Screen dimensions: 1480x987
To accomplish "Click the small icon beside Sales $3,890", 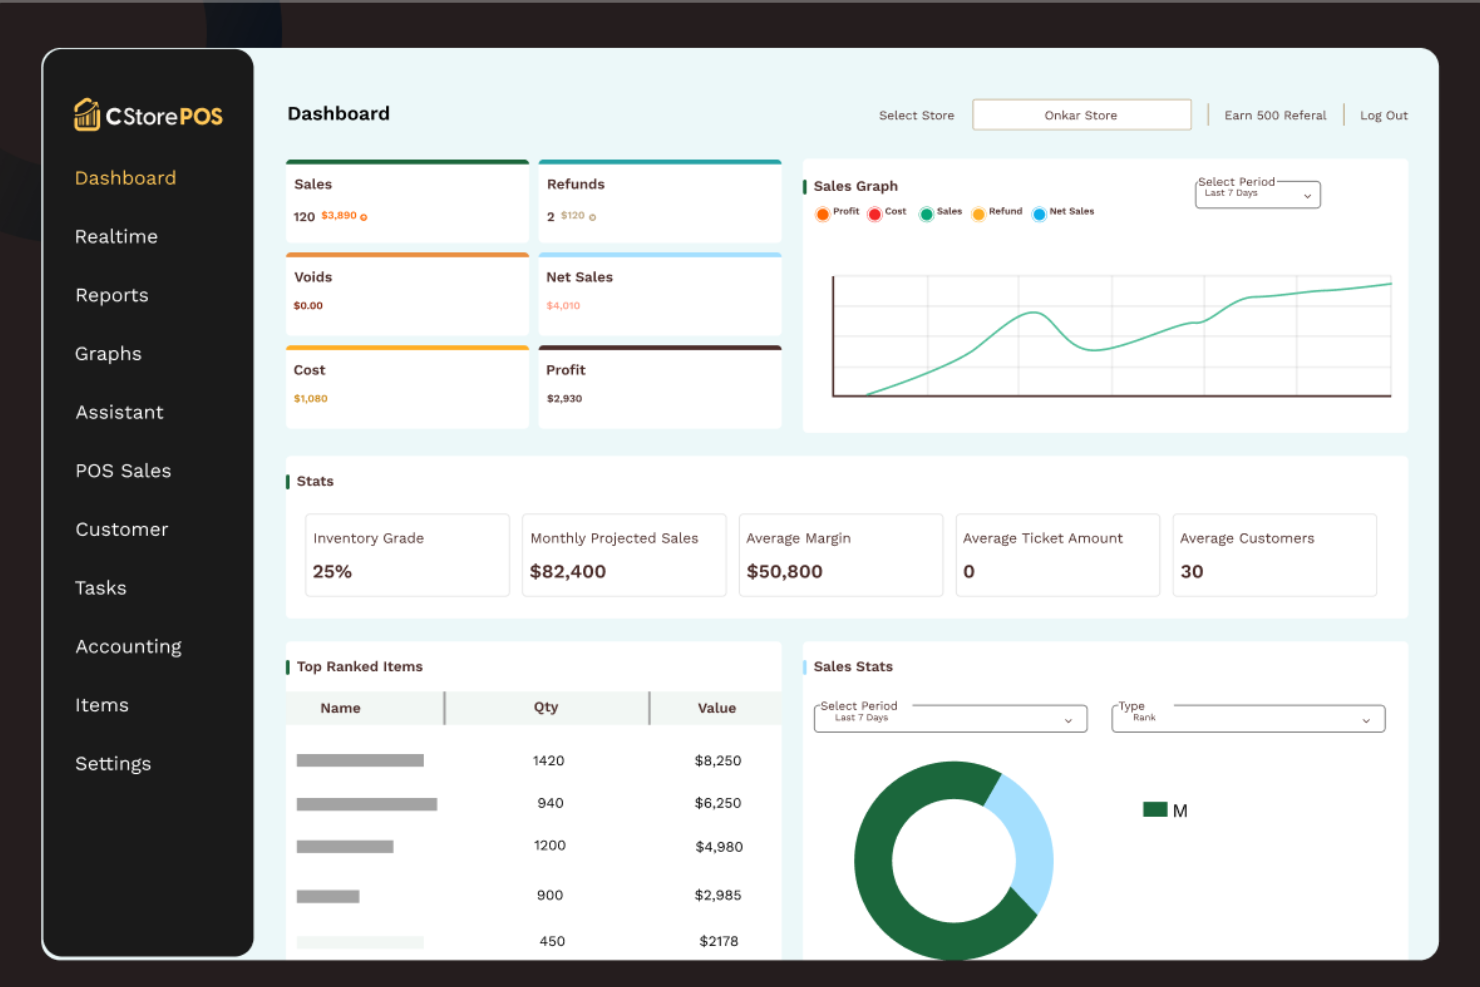I will (x=364, y=217).
